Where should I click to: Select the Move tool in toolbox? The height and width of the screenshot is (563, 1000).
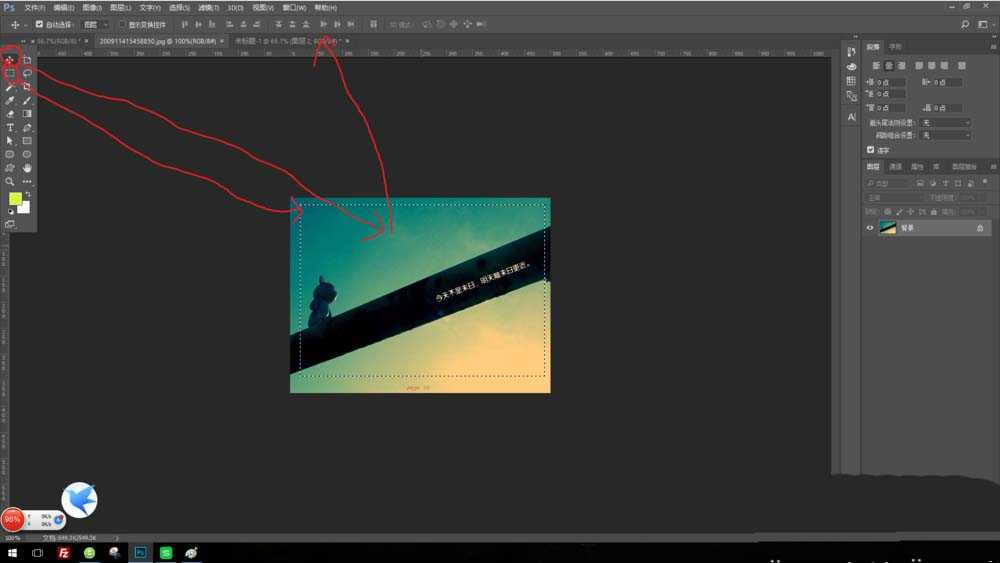[10, 60]
